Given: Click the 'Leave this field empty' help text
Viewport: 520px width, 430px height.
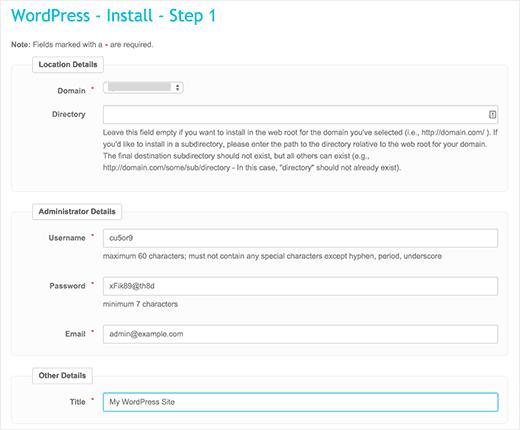Looking at the screenshot, I should tap(300, 150).
